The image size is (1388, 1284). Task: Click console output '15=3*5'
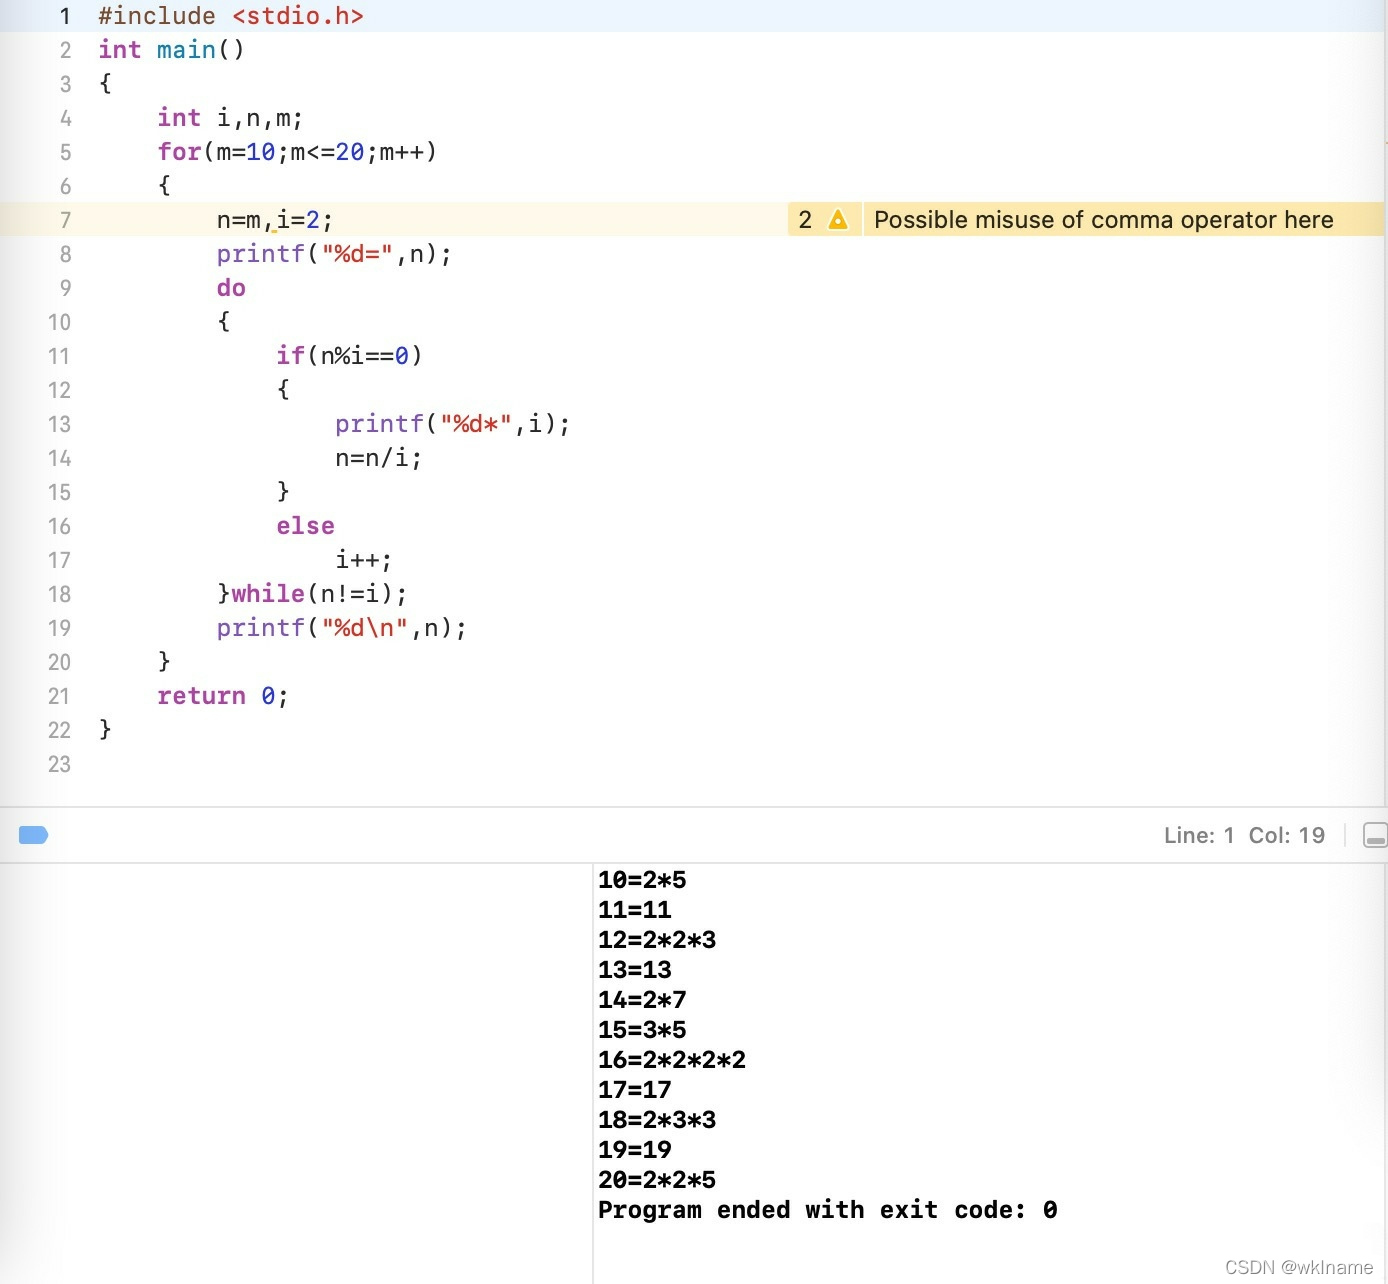[x=642, y=1030]
